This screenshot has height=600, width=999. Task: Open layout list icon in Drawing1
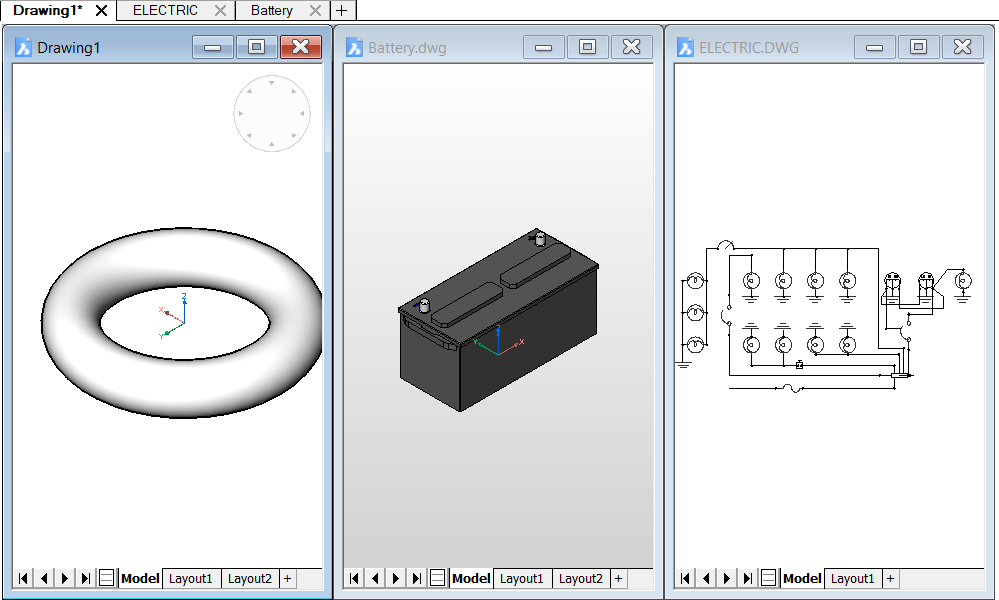pyautogui.click(x=106, y=578)
